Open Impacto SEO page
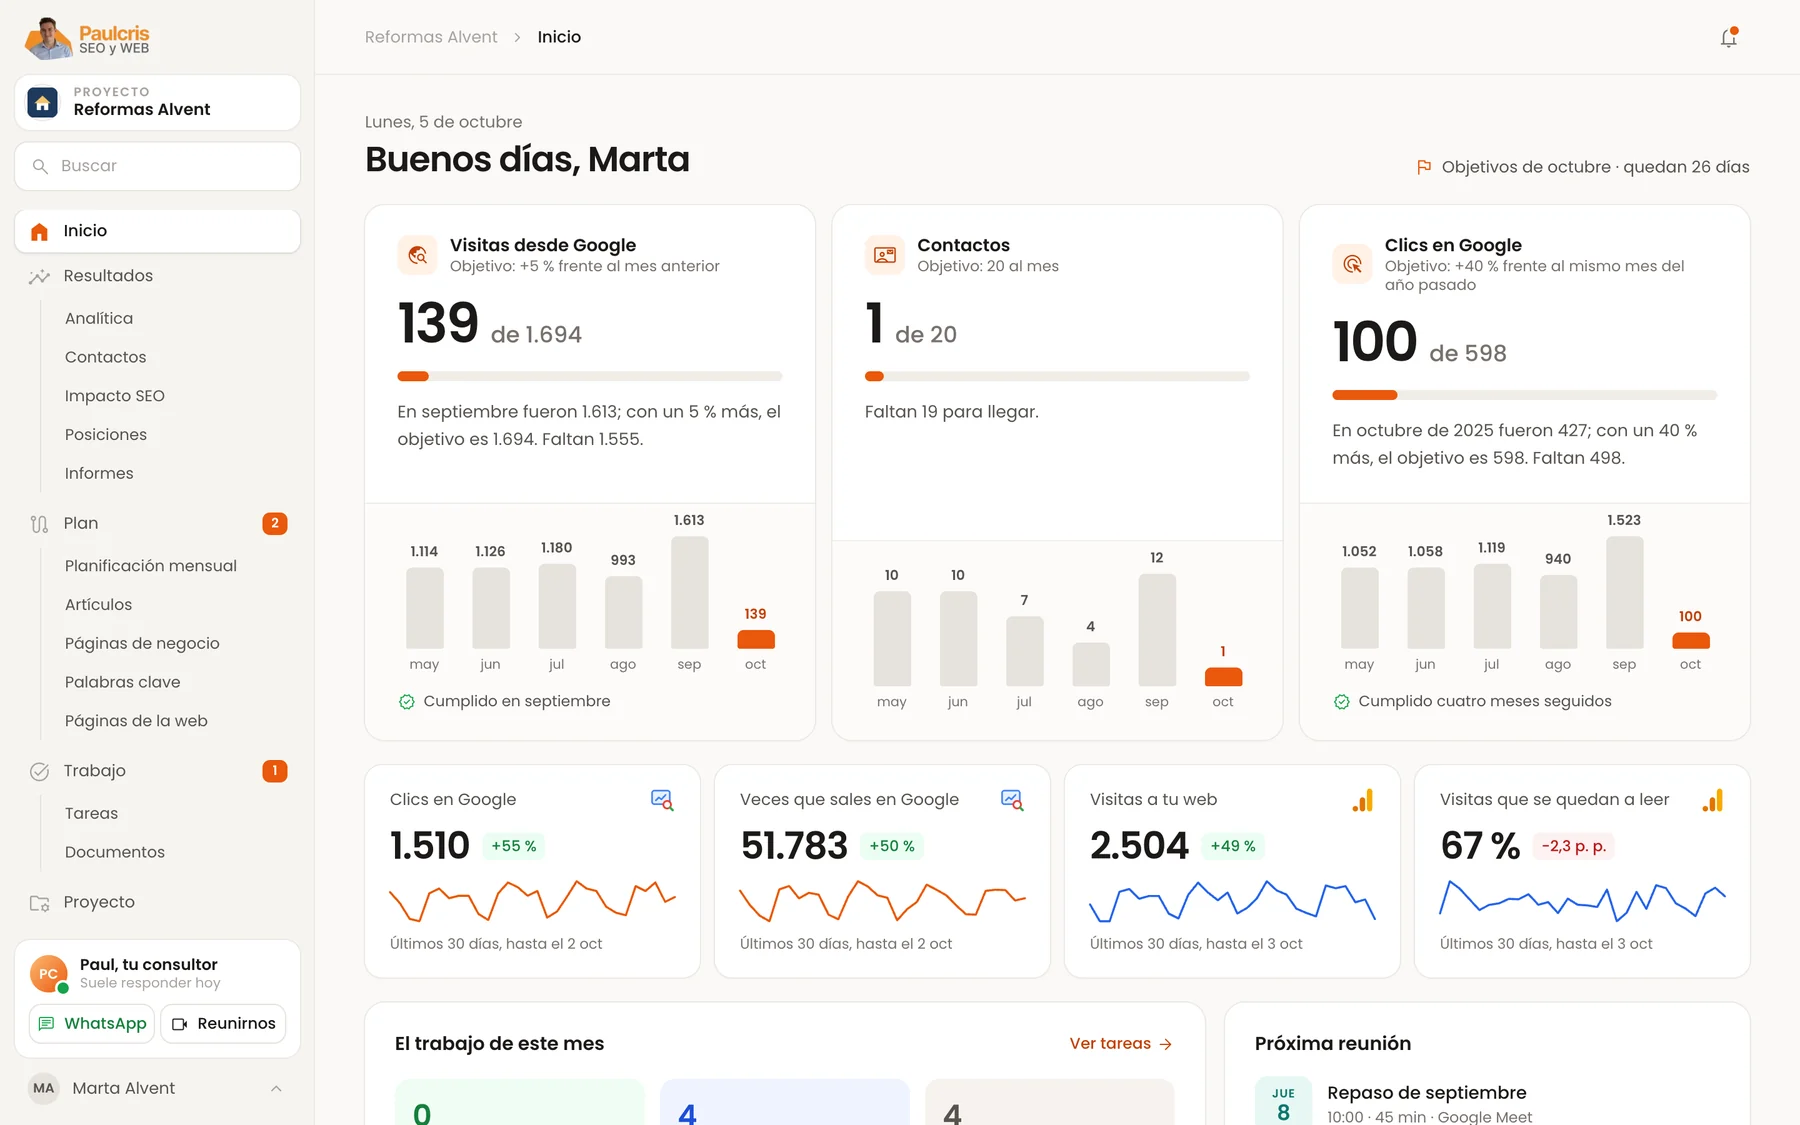The image size is (1800, 1125). (115, 396)
